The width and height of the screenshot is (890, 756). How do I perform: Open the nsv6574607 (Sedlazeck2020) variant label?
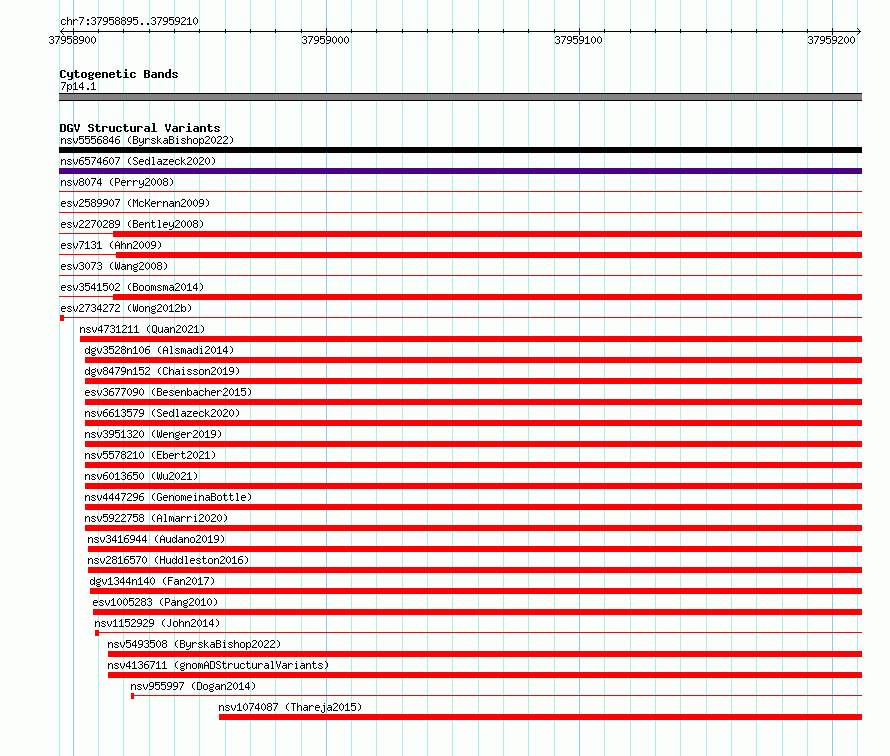pyautogui.click(x=138, y=161)
